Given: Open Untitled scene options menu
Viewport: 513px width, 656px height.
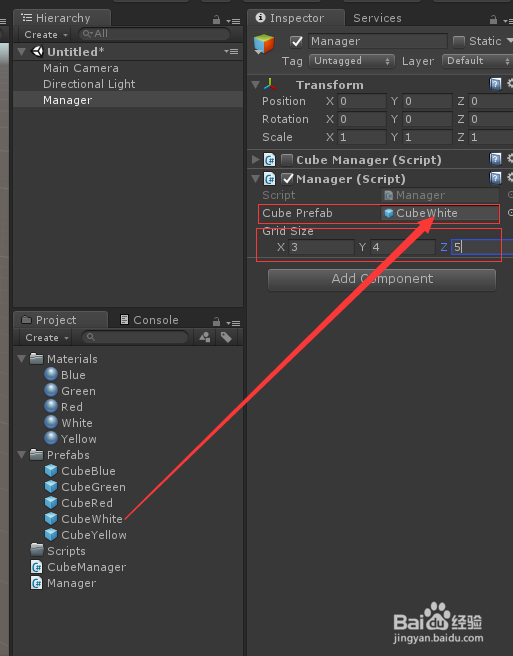Looking at the screenshot, I should [x=231, y=51].
